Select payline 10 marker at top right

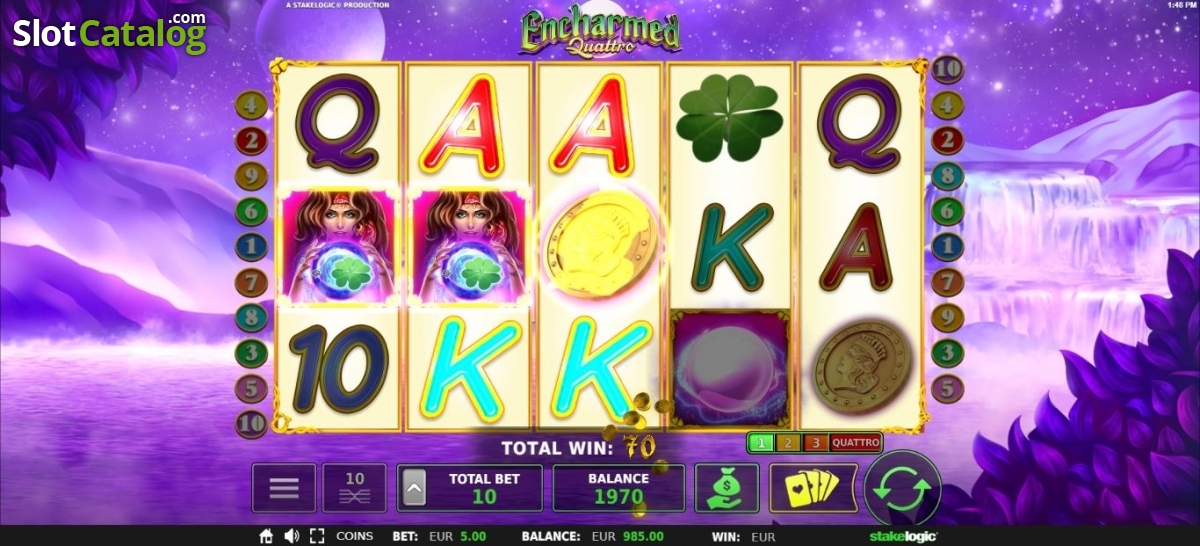tap(947, 69)
